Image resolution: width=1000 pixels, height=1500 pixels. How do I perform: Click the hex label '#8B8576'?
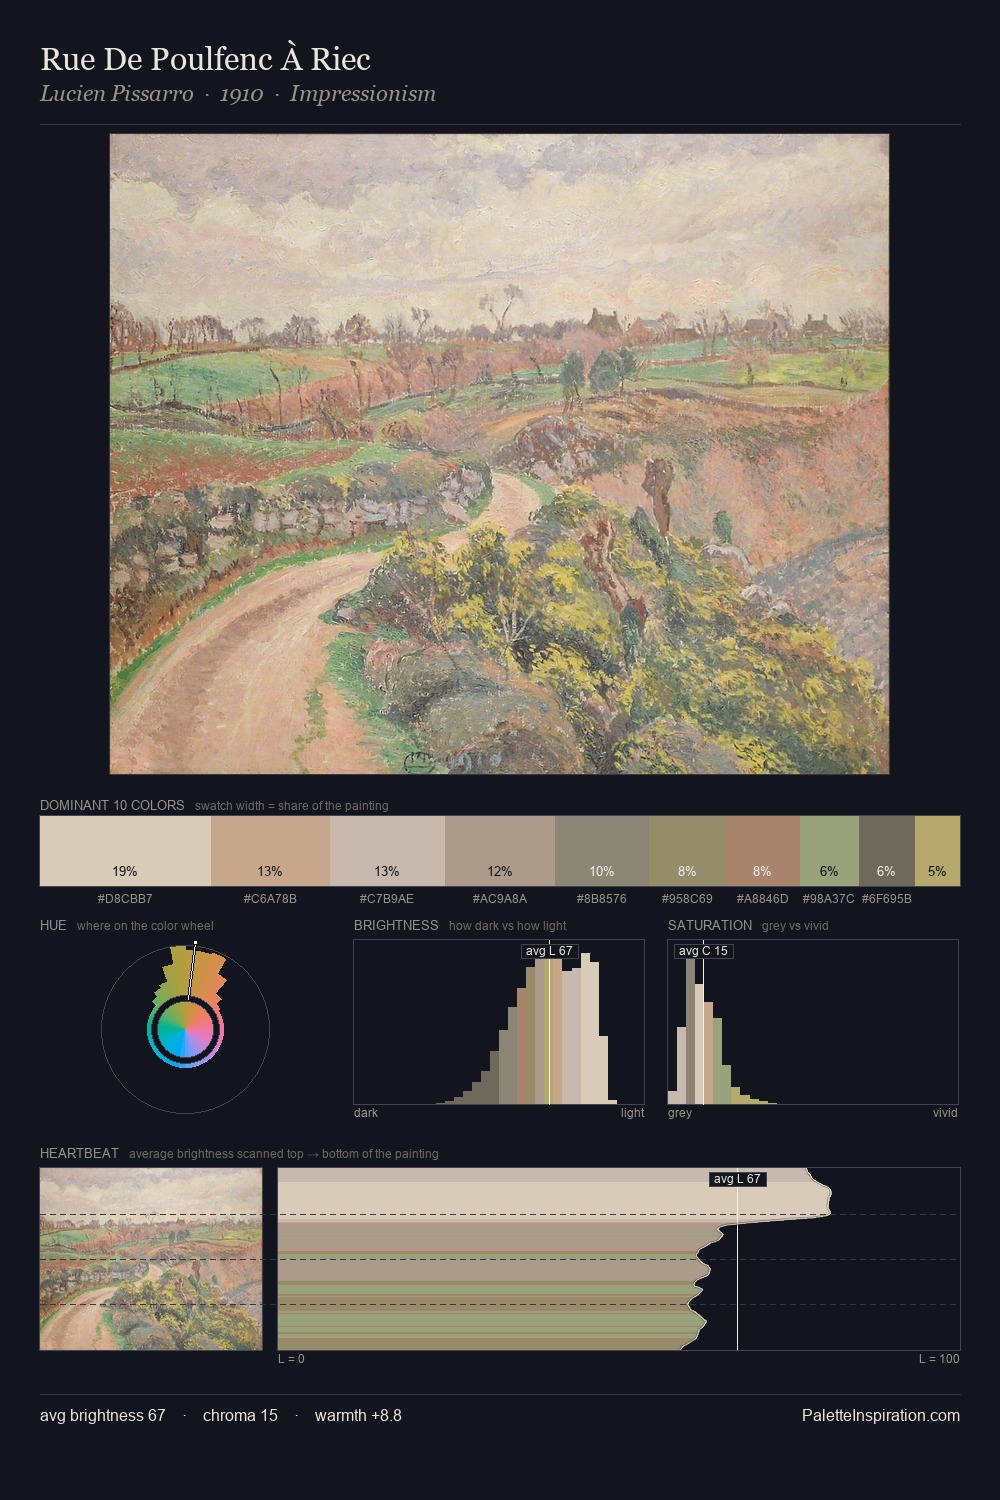[x=602, y=898]
